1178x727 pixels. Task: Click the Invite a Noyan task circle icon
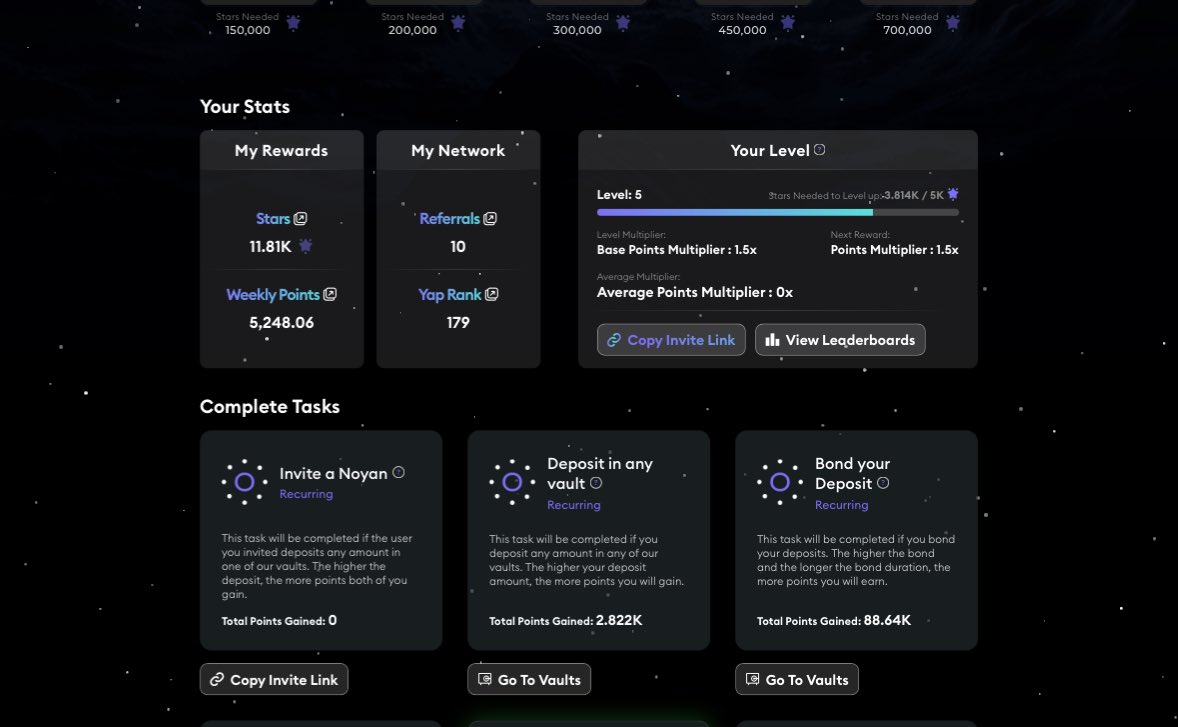244,482
